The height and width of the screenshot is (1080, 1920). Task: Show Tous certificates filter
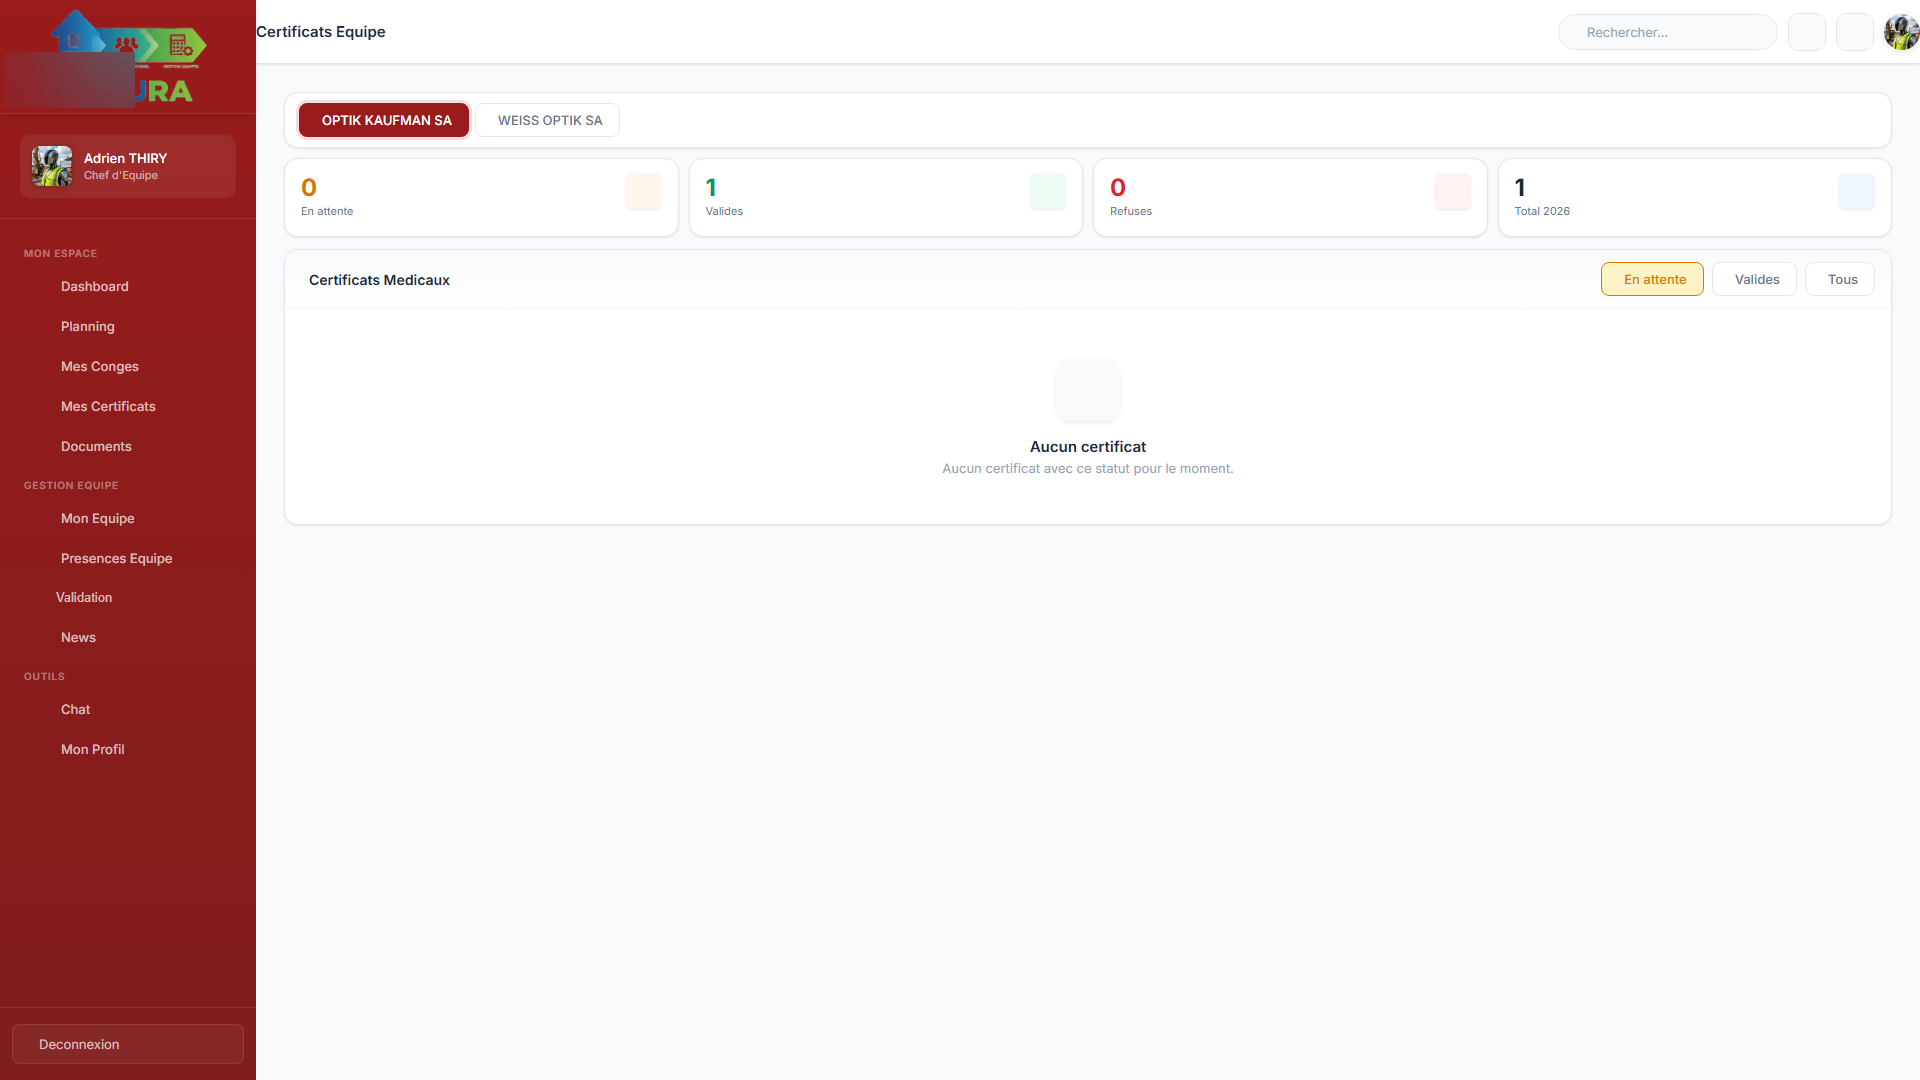point(1840,279)
